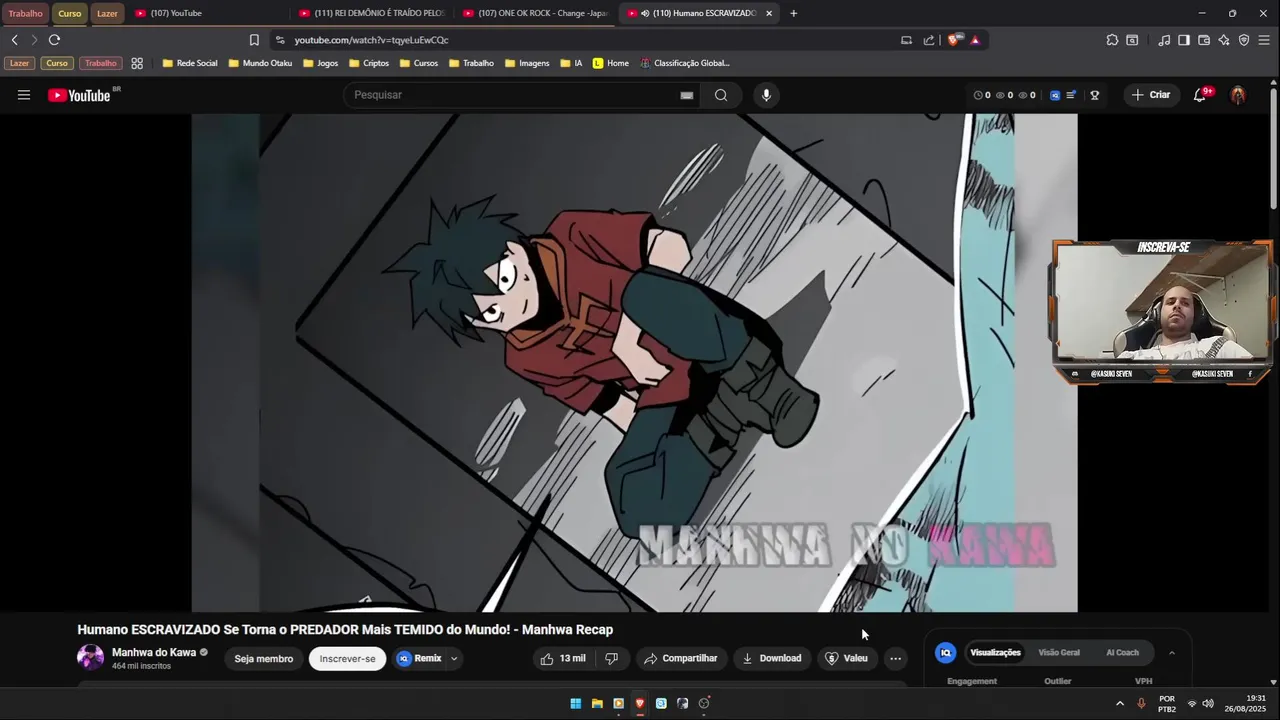Open the vidIQ list icon in header
Screen dimensions: 1280x720
(x=1072, y=95)
